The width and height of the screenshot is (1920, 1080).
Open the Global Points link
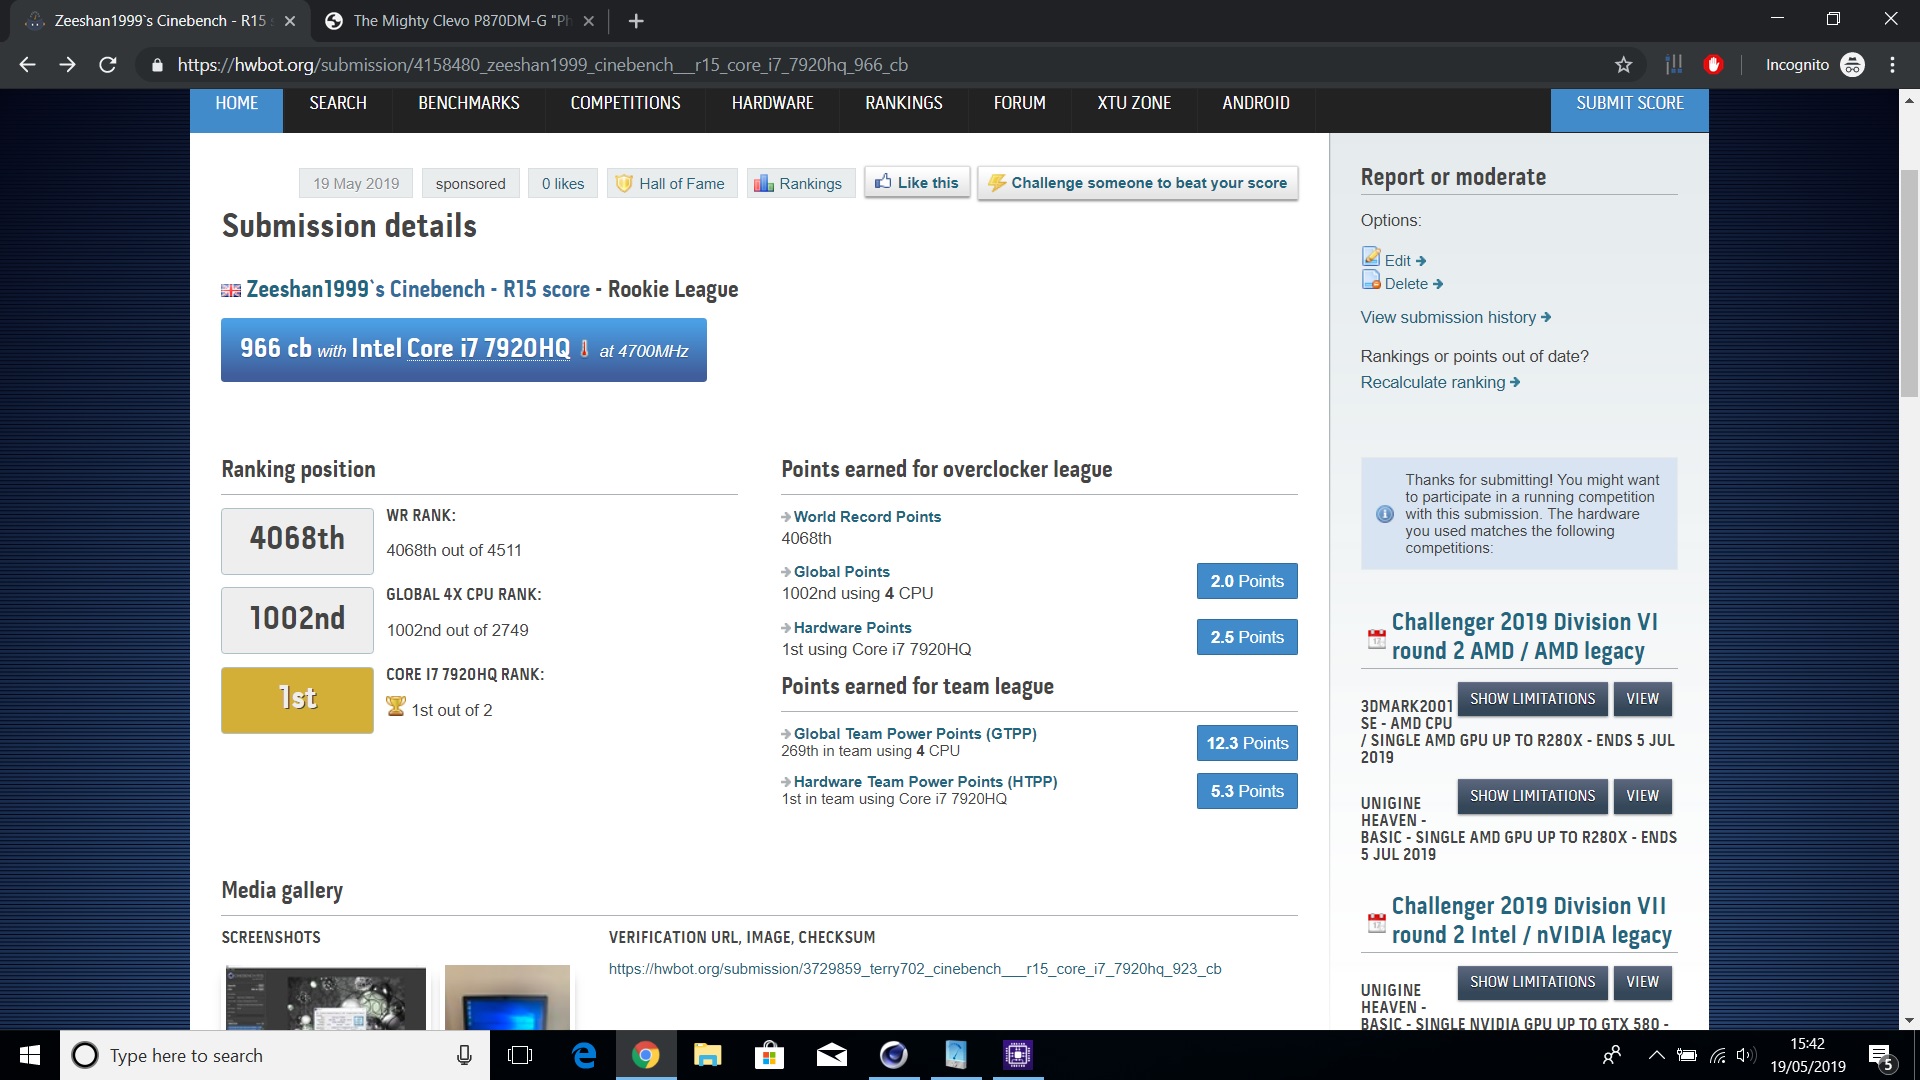pyautogui.click(x=841, y=572)
